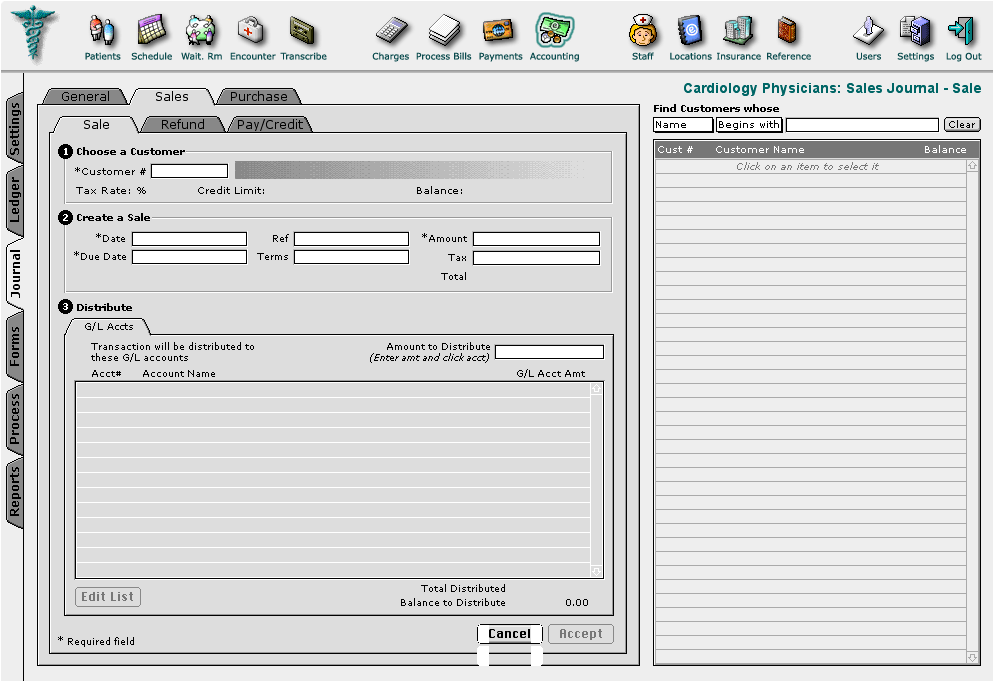The image size is (993, 681).
Task: Click the Tax input field
Action: pyautogui.click(x=536, y=258)
